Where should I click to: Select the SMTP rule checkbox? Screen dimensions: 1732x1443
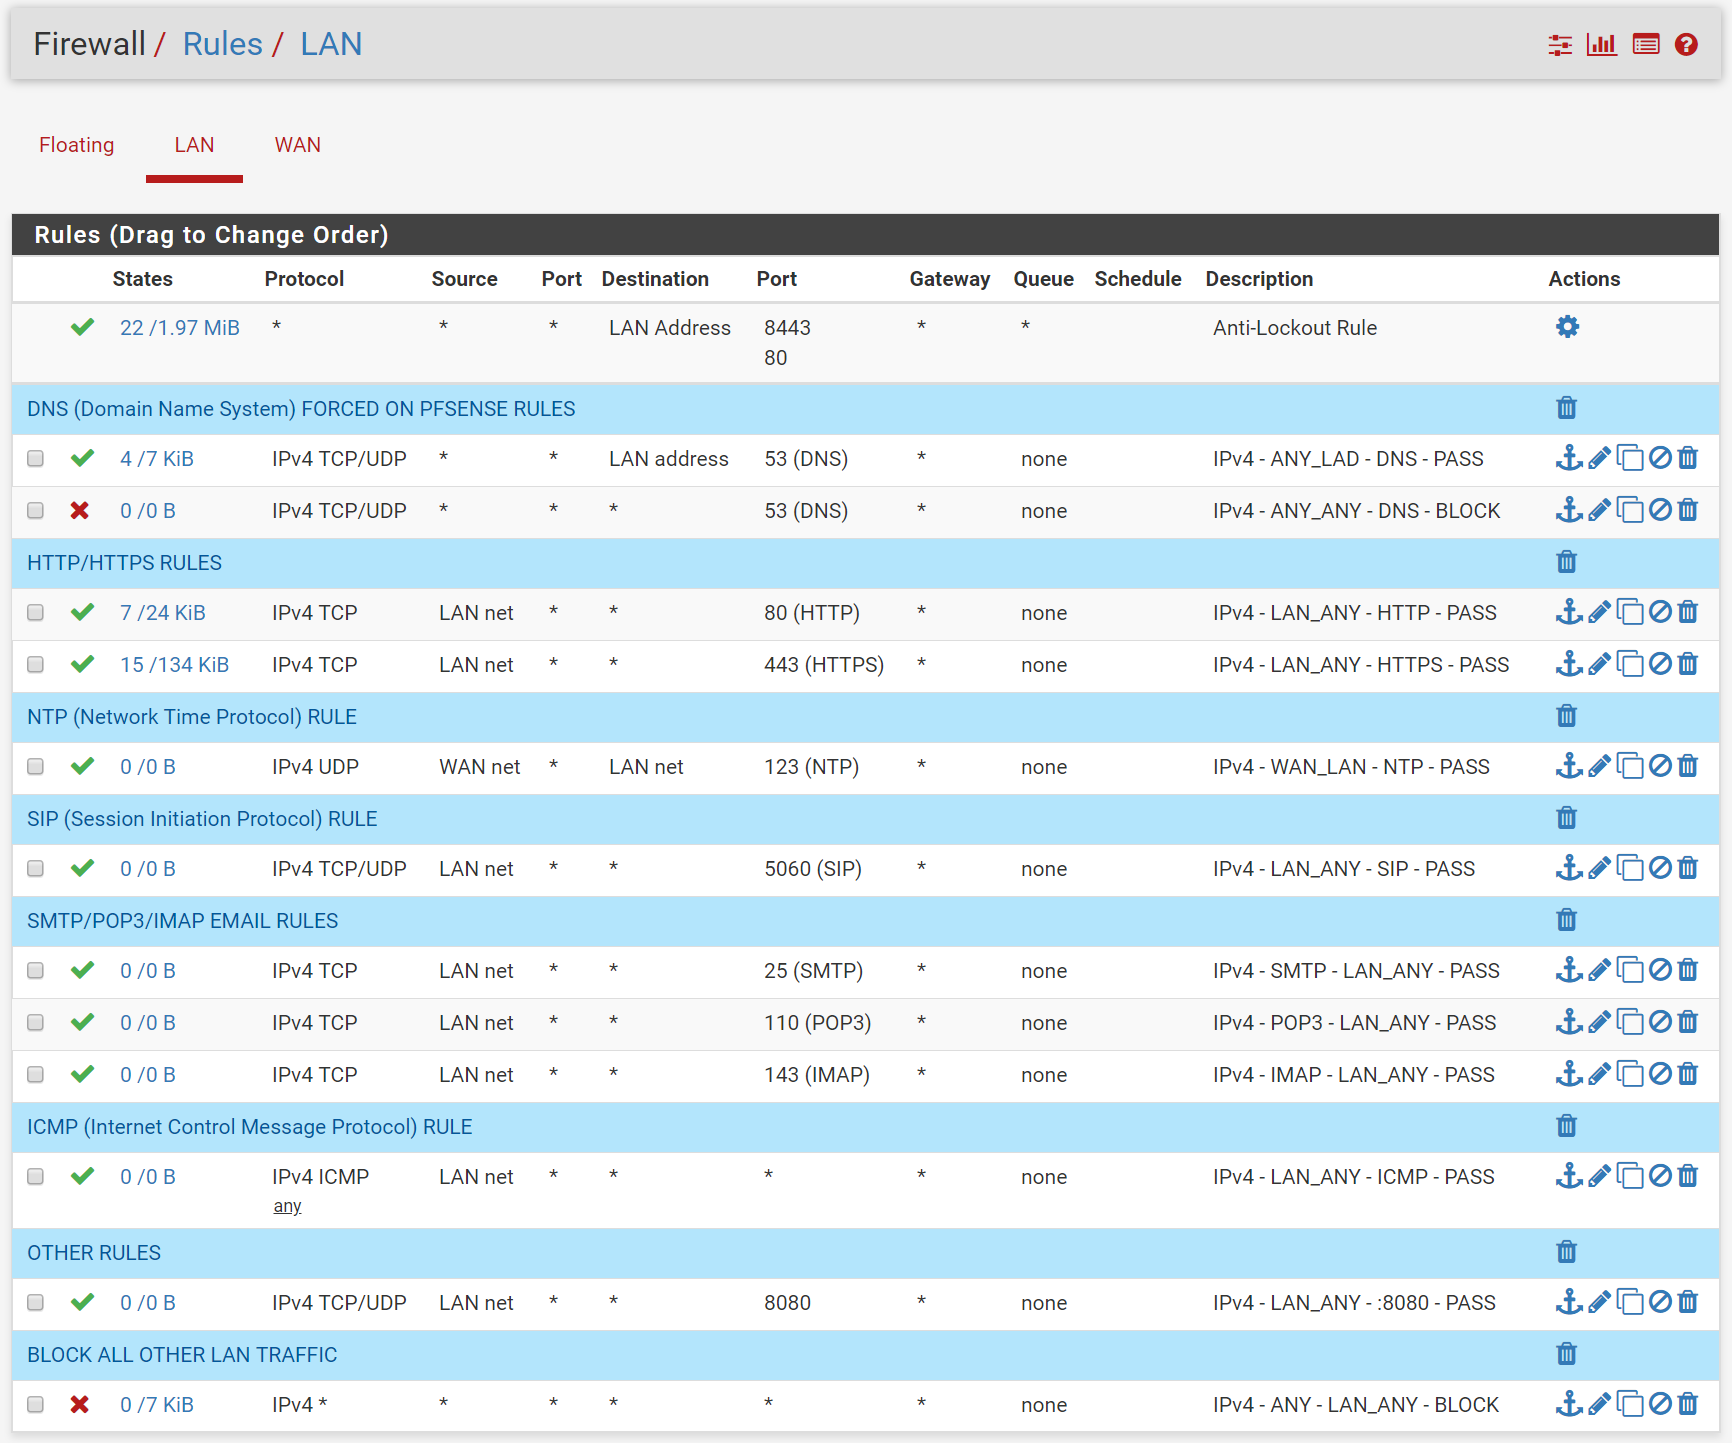pos(36,971)
